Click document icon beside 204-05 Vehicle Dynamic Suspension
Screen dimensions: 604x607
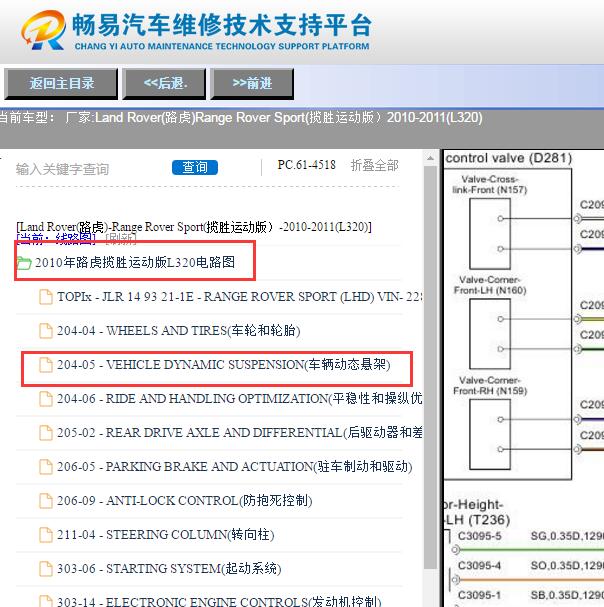tap(46, 365)
